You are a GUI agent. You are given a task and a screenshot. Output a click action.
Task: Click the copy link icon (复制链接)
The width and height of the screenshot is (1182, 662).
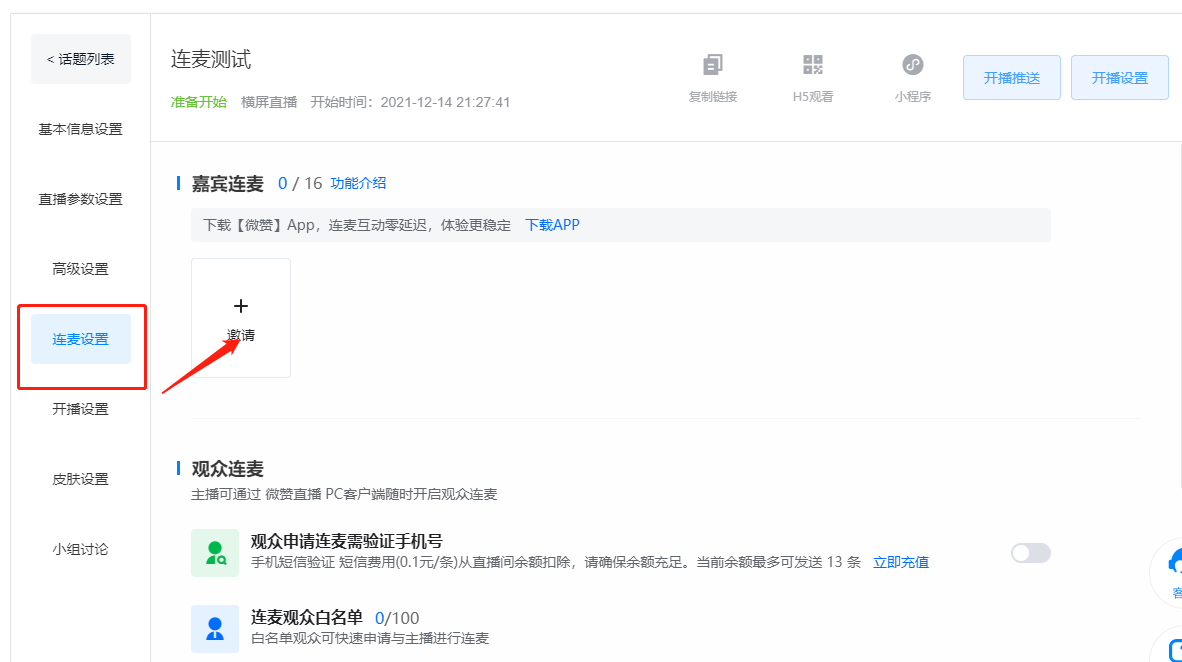712,65
